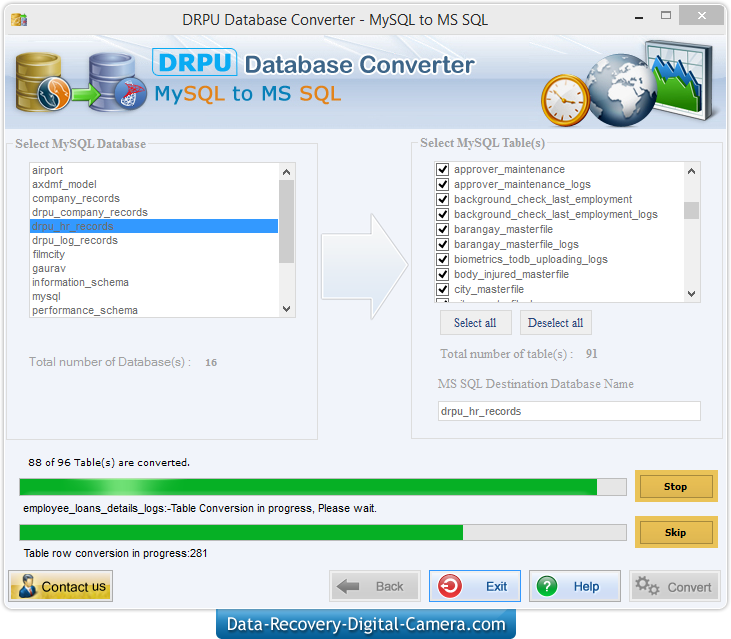This screenshot has width=731, height=639.
Task: Click the overall tables progress bar
Action: [323, 487]
